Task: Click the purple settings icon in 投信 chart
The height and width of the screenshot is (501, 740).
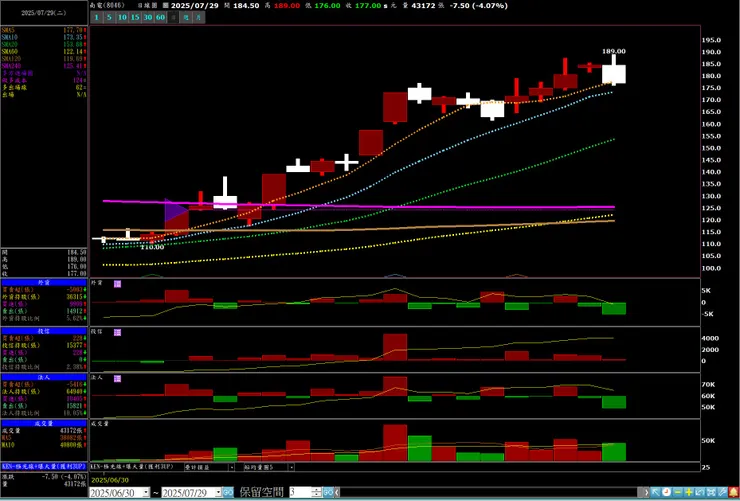Action: click(x=118, y=332)
